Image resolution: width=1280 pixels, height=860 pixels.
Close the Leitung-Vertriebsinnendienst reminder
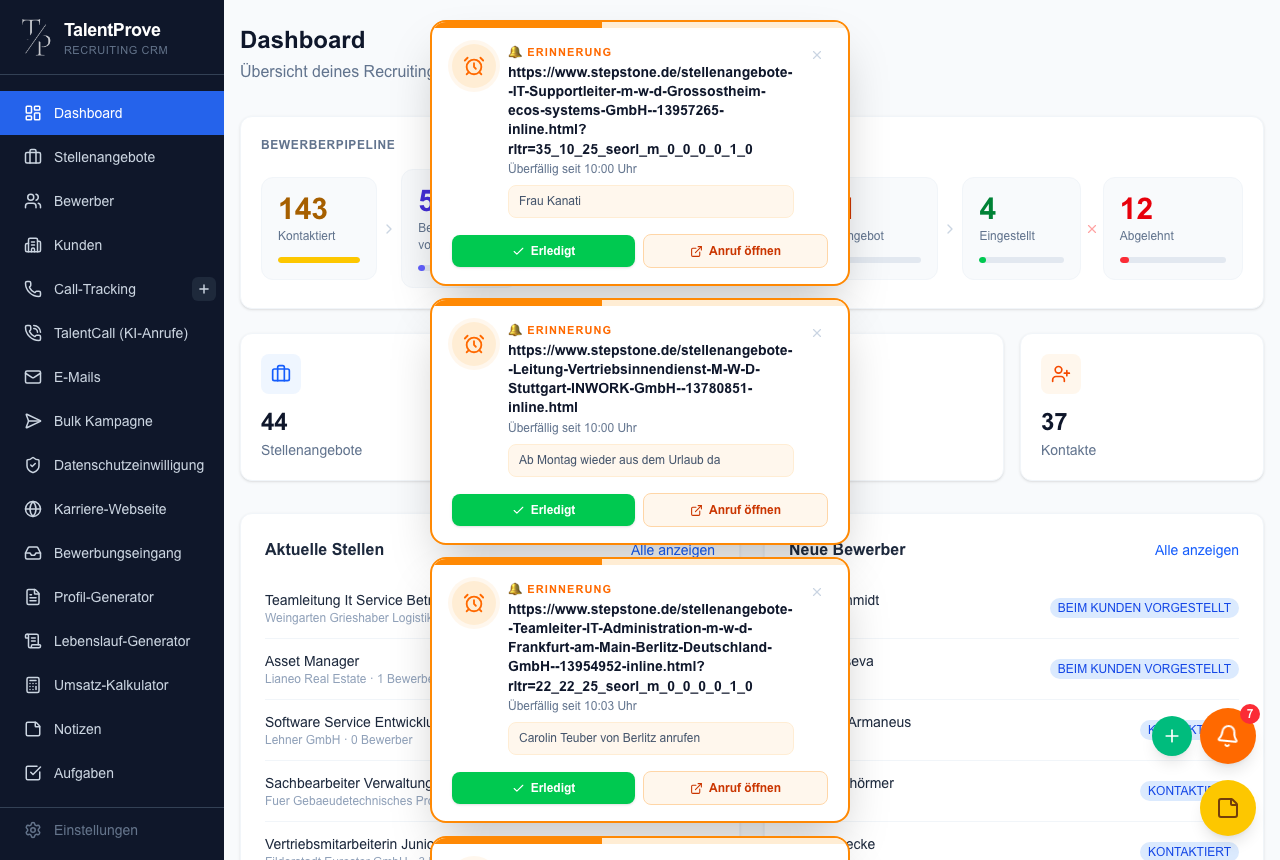pyautogui.click(x=817, y=333)
